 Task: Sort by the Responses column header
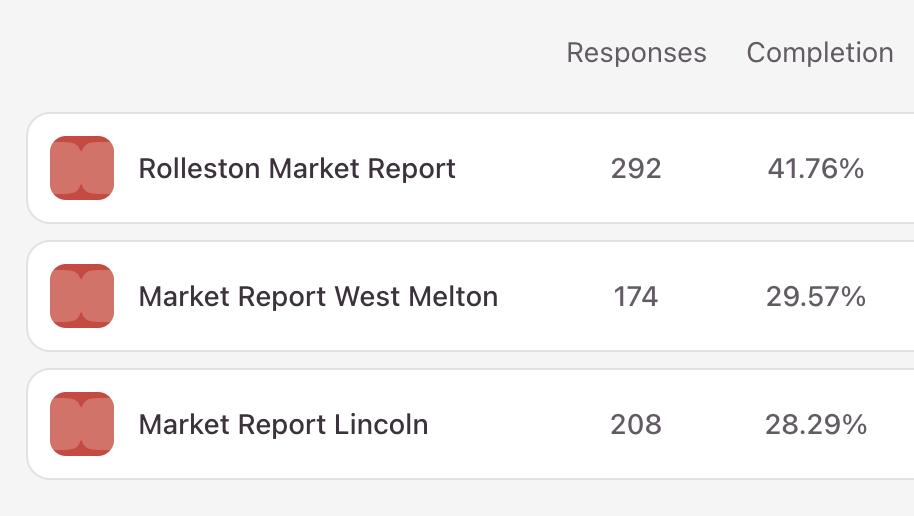pyautogui.click(x=636, y=53)
